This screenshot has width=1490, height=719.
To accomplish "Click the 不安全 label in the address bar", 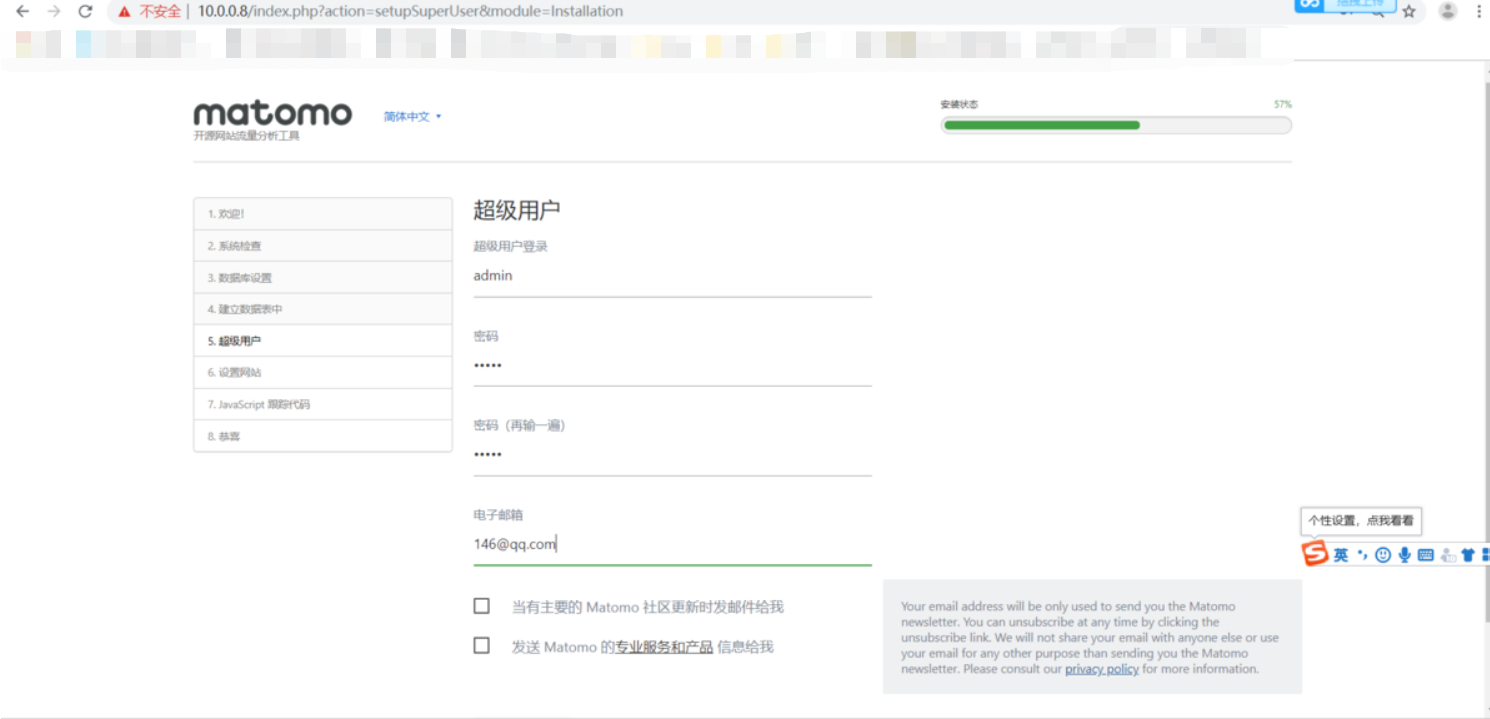I will 160,12.
